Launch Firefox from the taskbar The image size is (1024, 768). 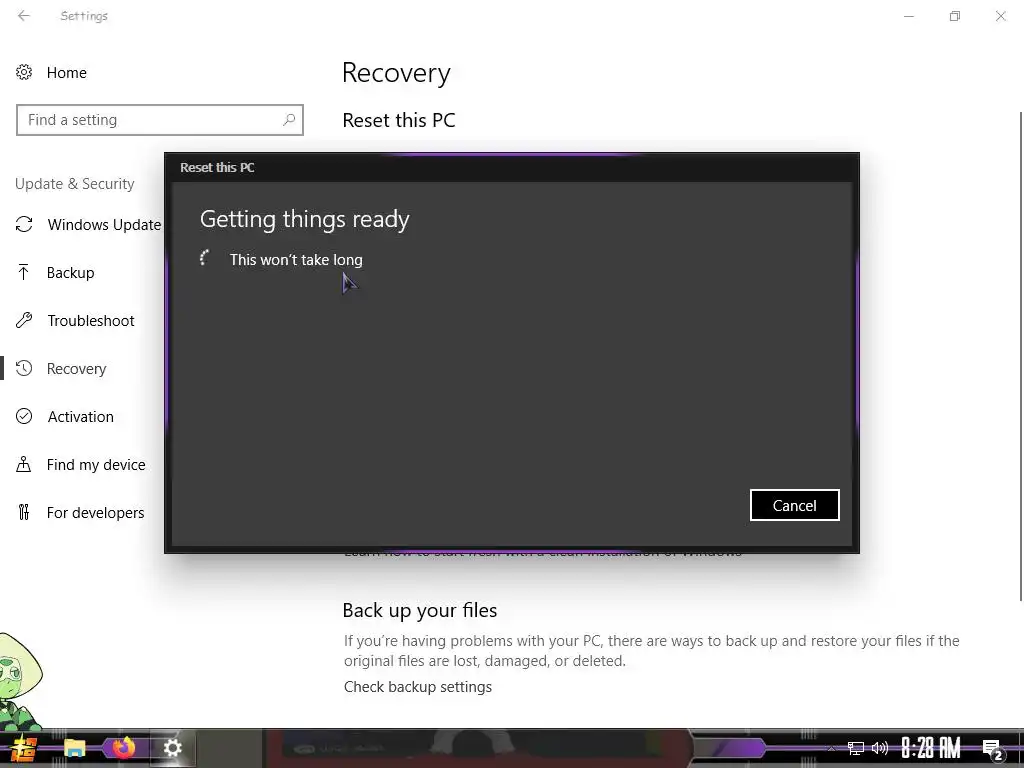tap(123, 748)
